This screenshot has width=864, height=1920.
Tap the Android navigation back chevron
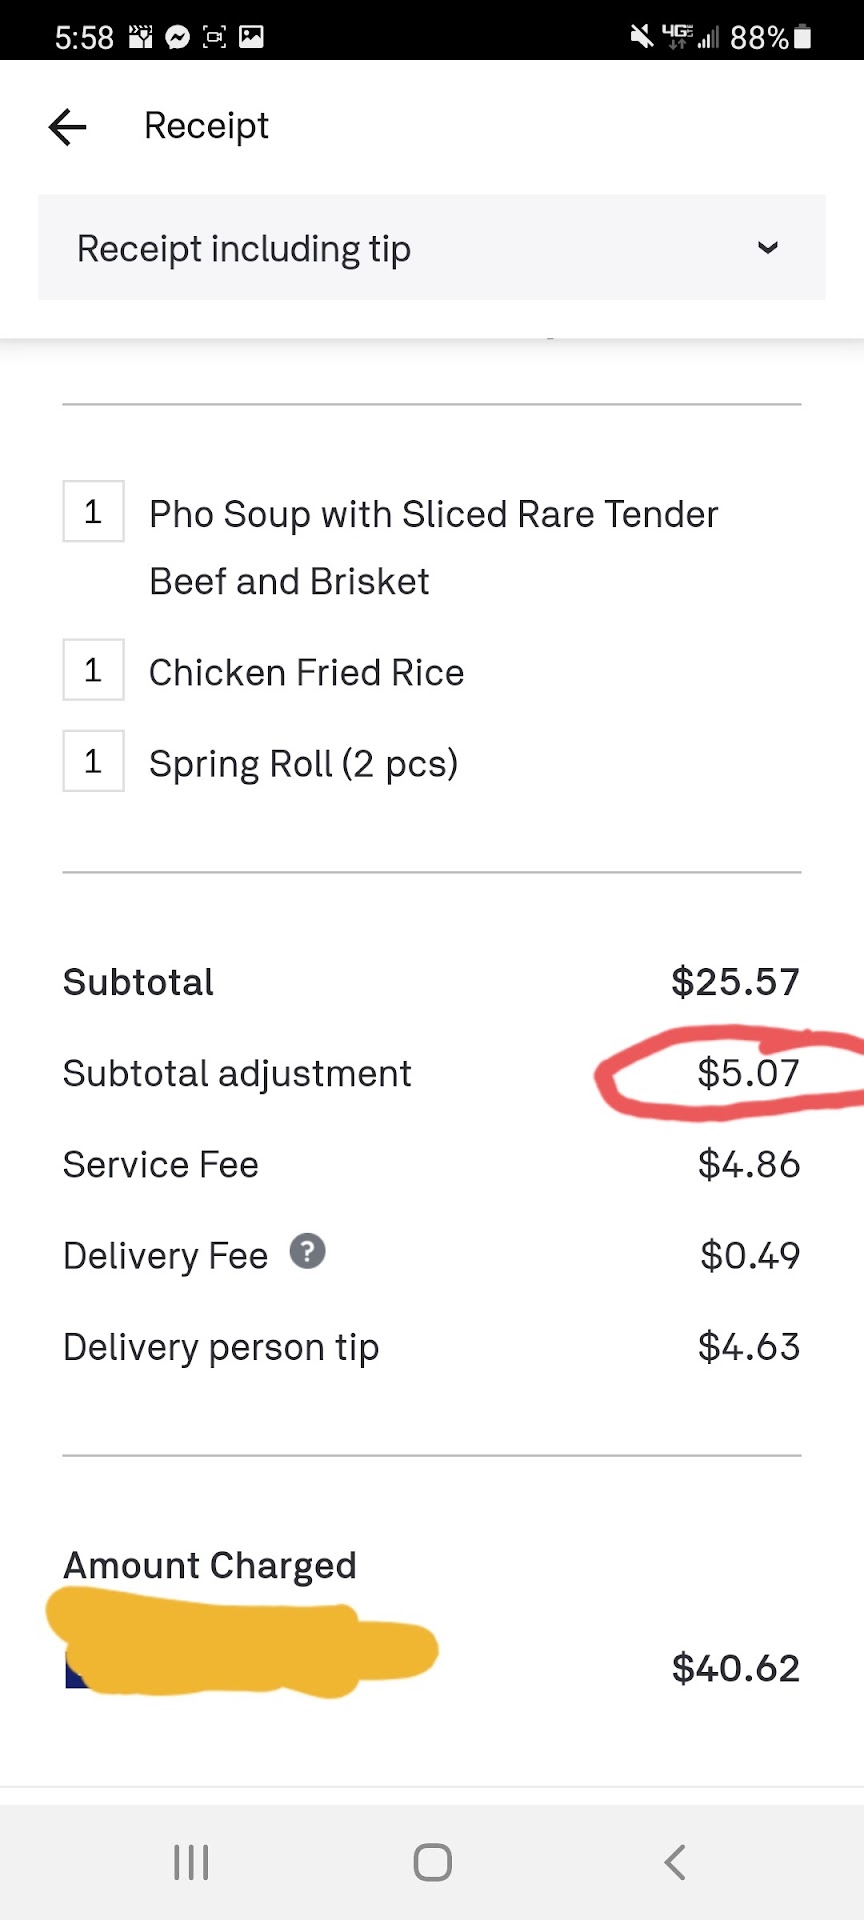pos(675,1862)
